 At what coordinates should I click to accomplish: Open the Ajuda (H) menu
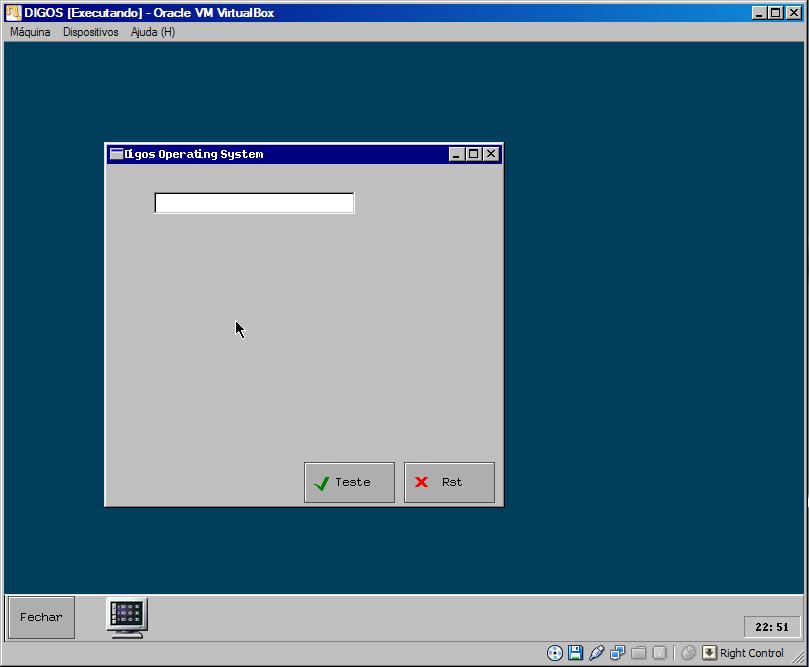(x=153, y=32)
